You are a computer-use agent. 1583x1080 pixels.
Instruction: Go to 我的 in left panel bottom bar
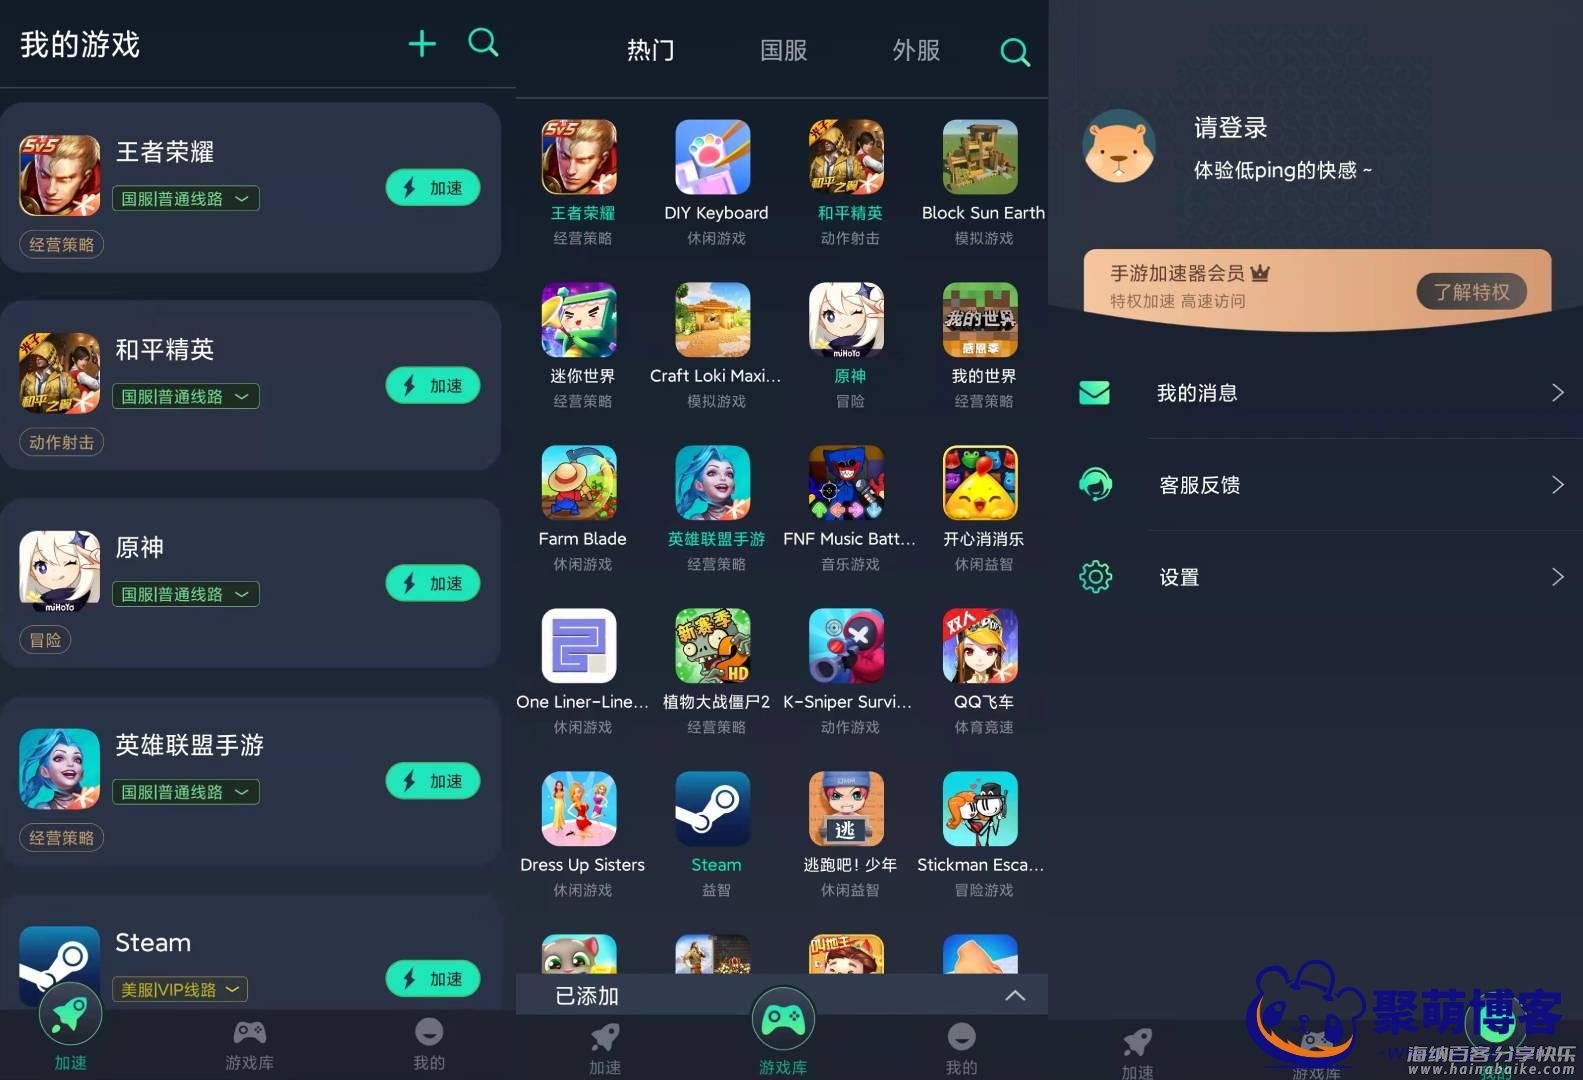(x=429, y=1045)
